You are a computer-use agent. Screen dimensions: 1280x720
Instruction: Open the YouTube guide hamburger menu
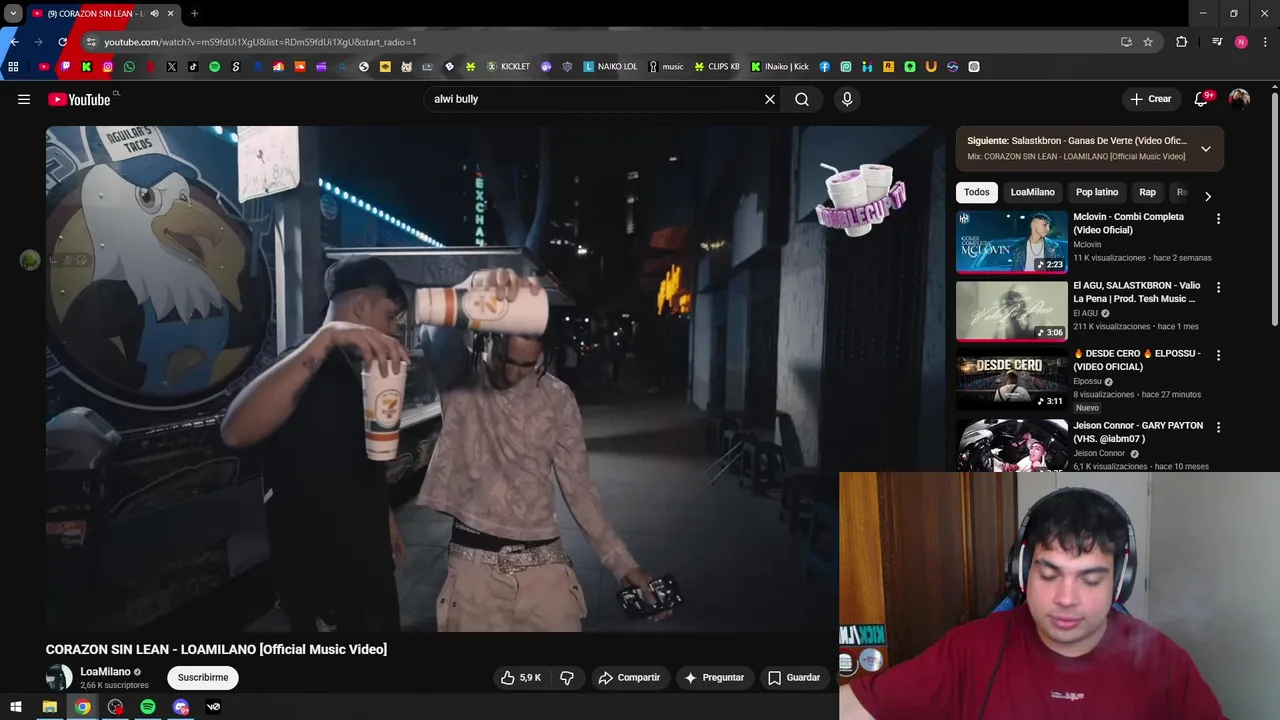click(24, 99)
